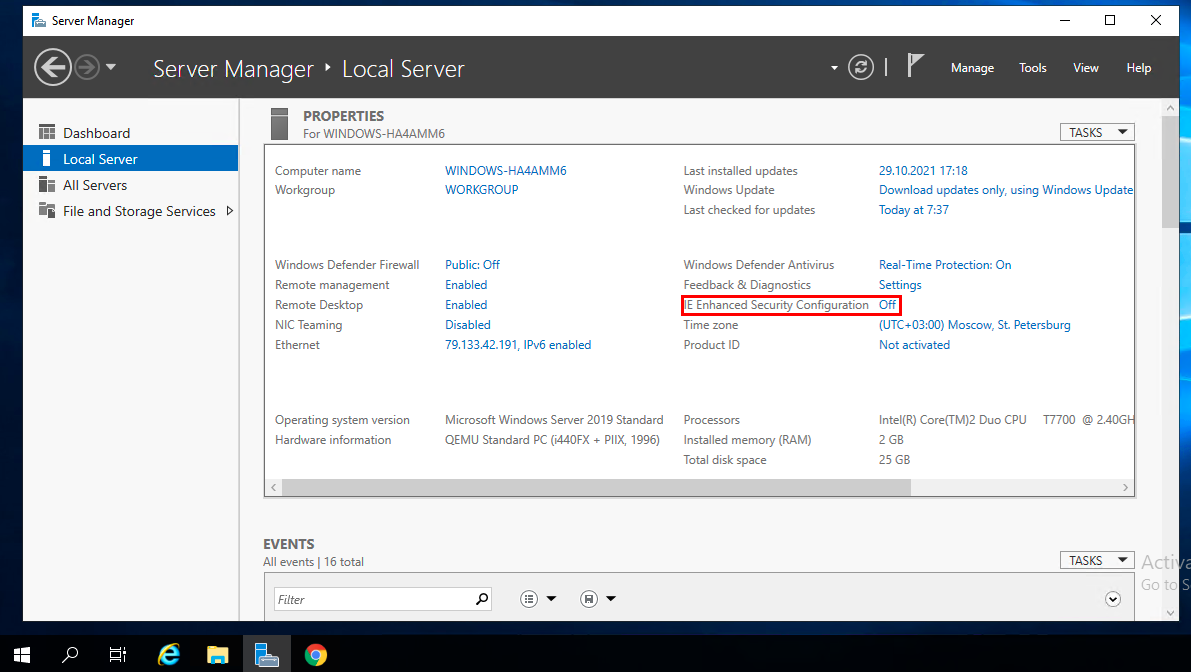This screenshot has height=672, width=1191.
Task: Click the Events Filter input field
Action: 373,599
